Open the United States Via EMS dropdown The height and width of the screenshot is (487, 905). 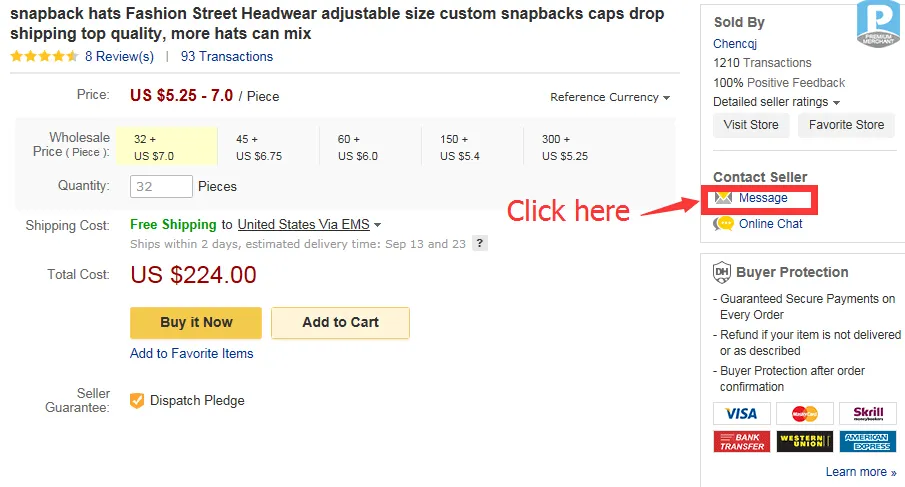(309, 224)
